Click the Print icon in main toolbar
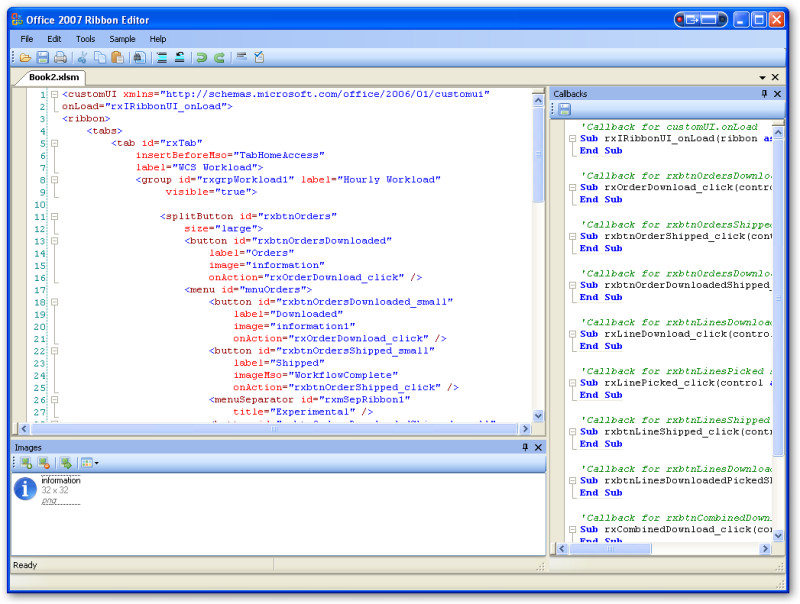This screenshot has height=604, width=800. 60,58
